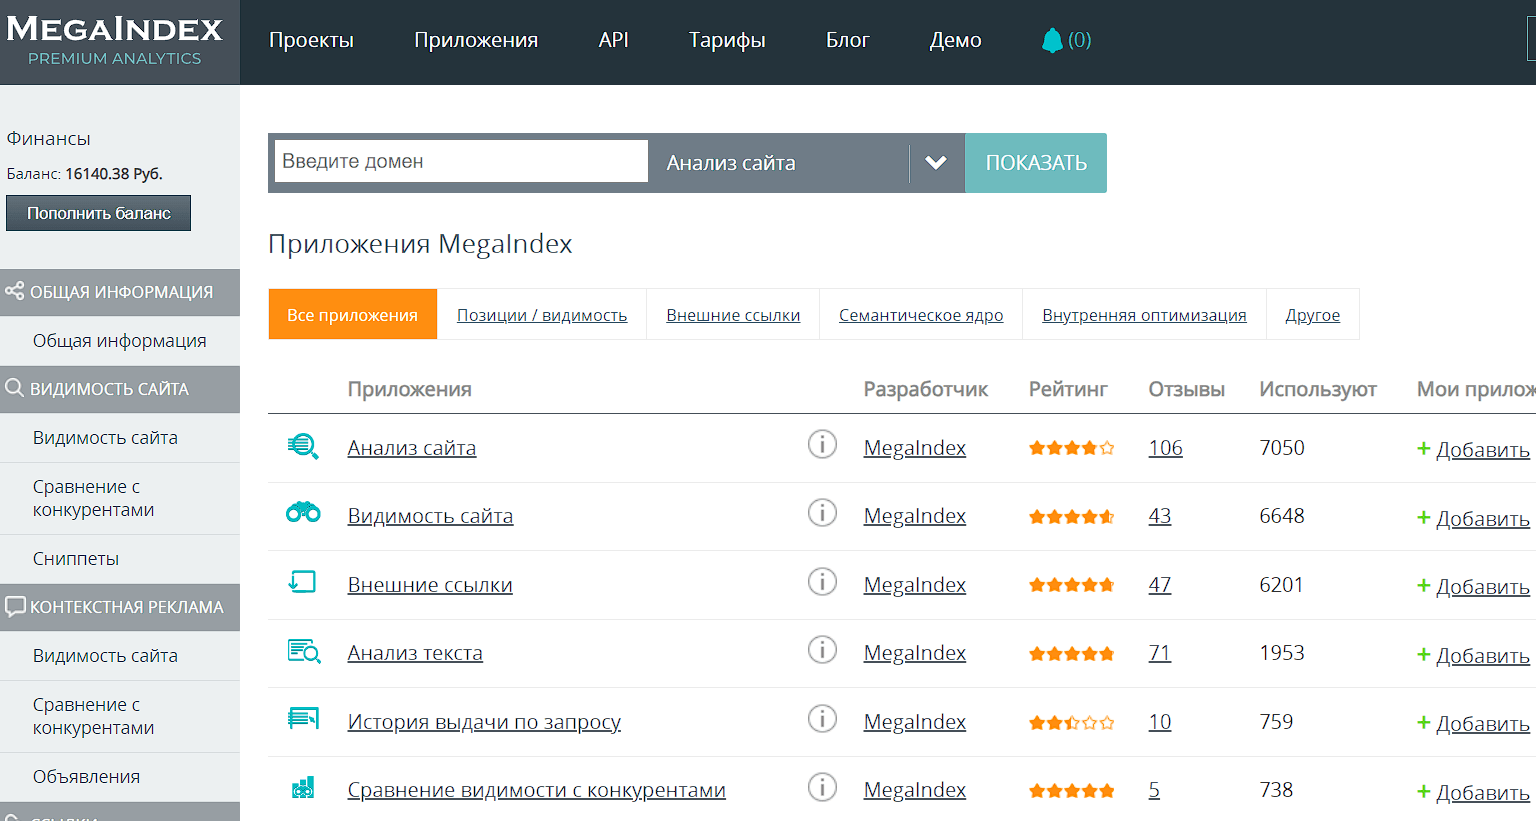Click the Анализ сайта app icon
The width and height of the screenshot is (1536, 821).
tap(303, 446)
